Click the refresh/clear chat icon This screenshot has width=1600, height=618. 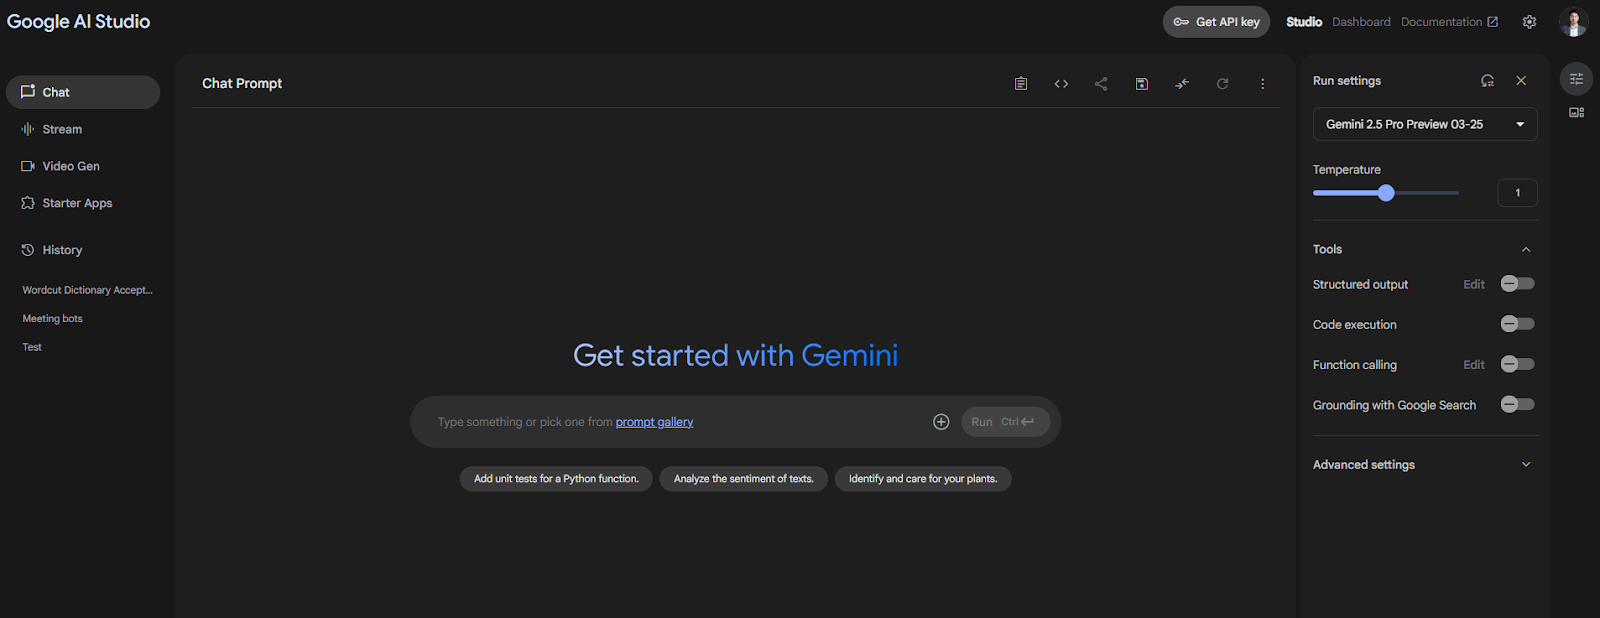(x=1222, y=84)
